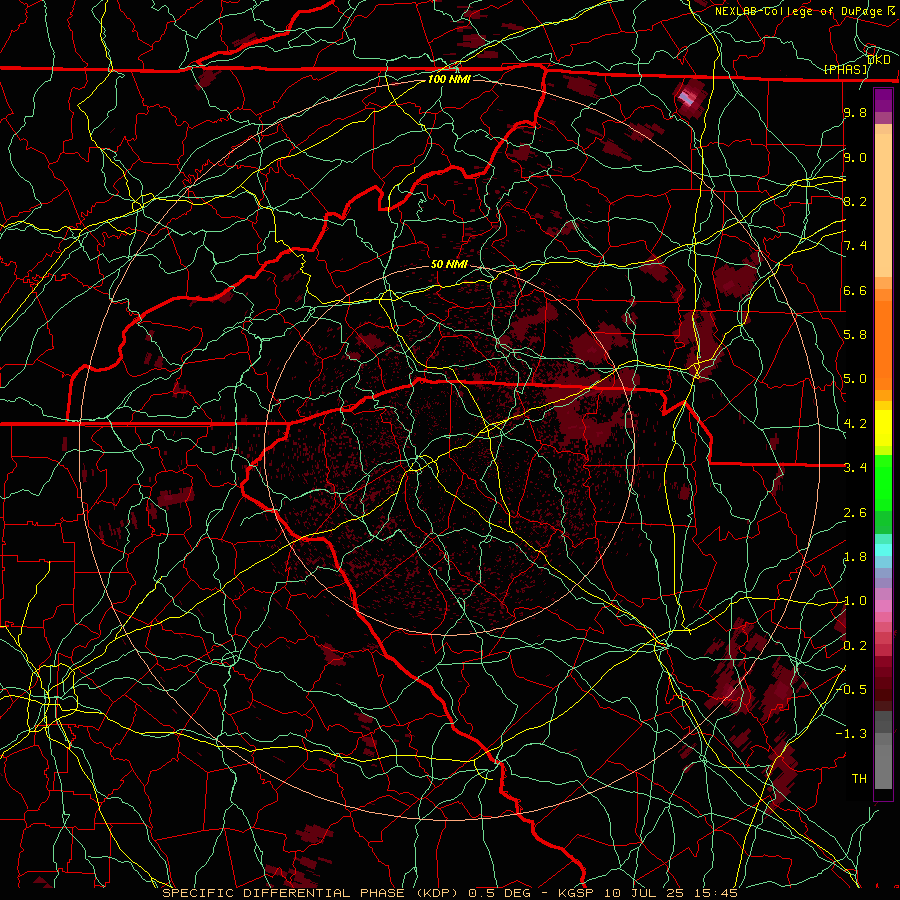
Task: Select the pink colorbar segment near 1.0
Action: tap(883, 606)
